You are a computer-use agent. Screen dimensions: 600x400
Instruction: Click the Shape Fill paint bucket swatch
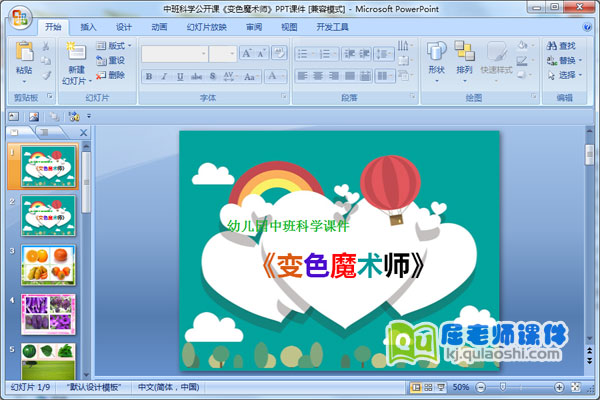coord(524,46)
